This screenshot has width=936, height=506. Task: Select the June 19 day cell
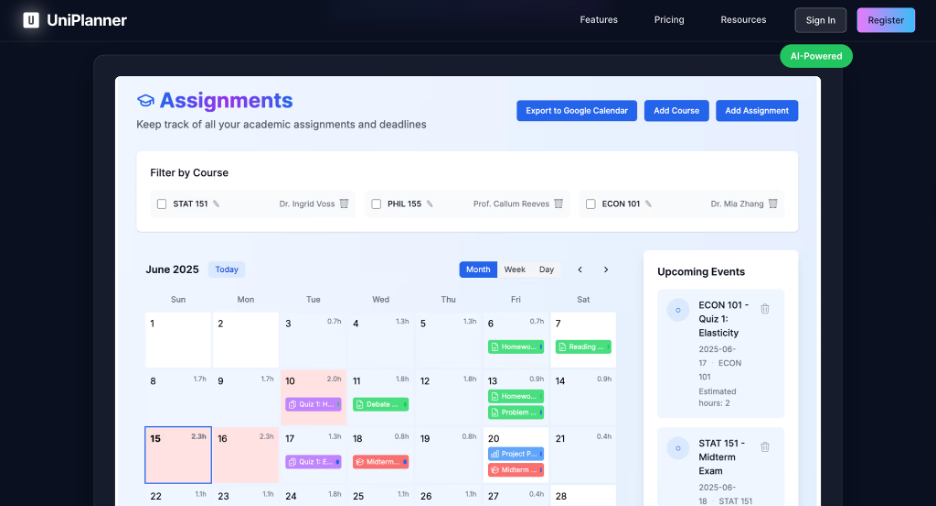(448, 455)
